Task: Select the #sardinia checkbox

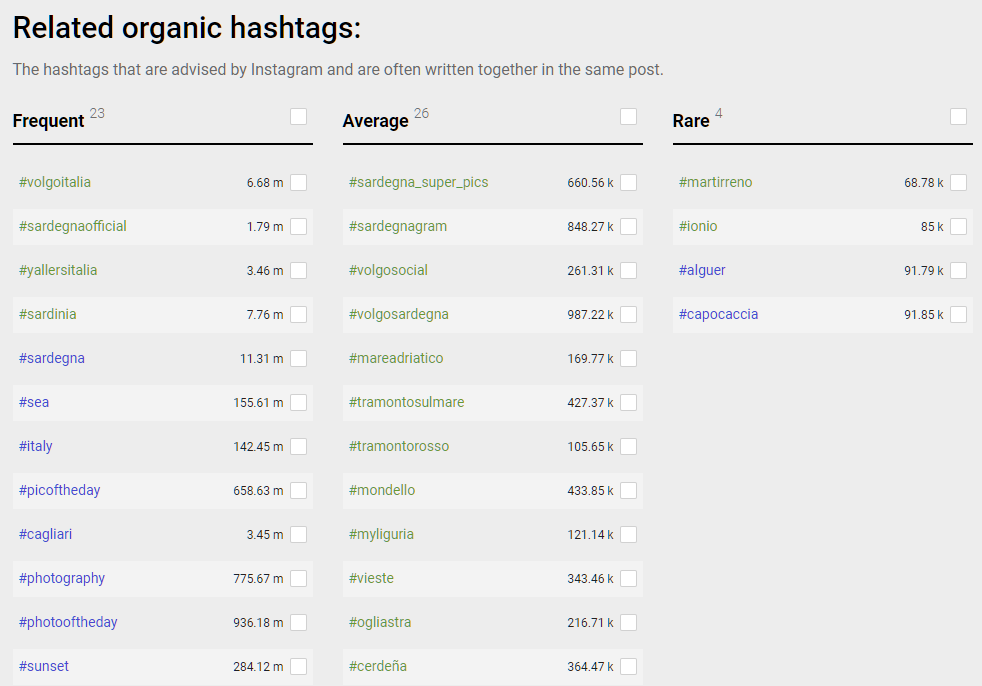Action: [x=299, y=314]
